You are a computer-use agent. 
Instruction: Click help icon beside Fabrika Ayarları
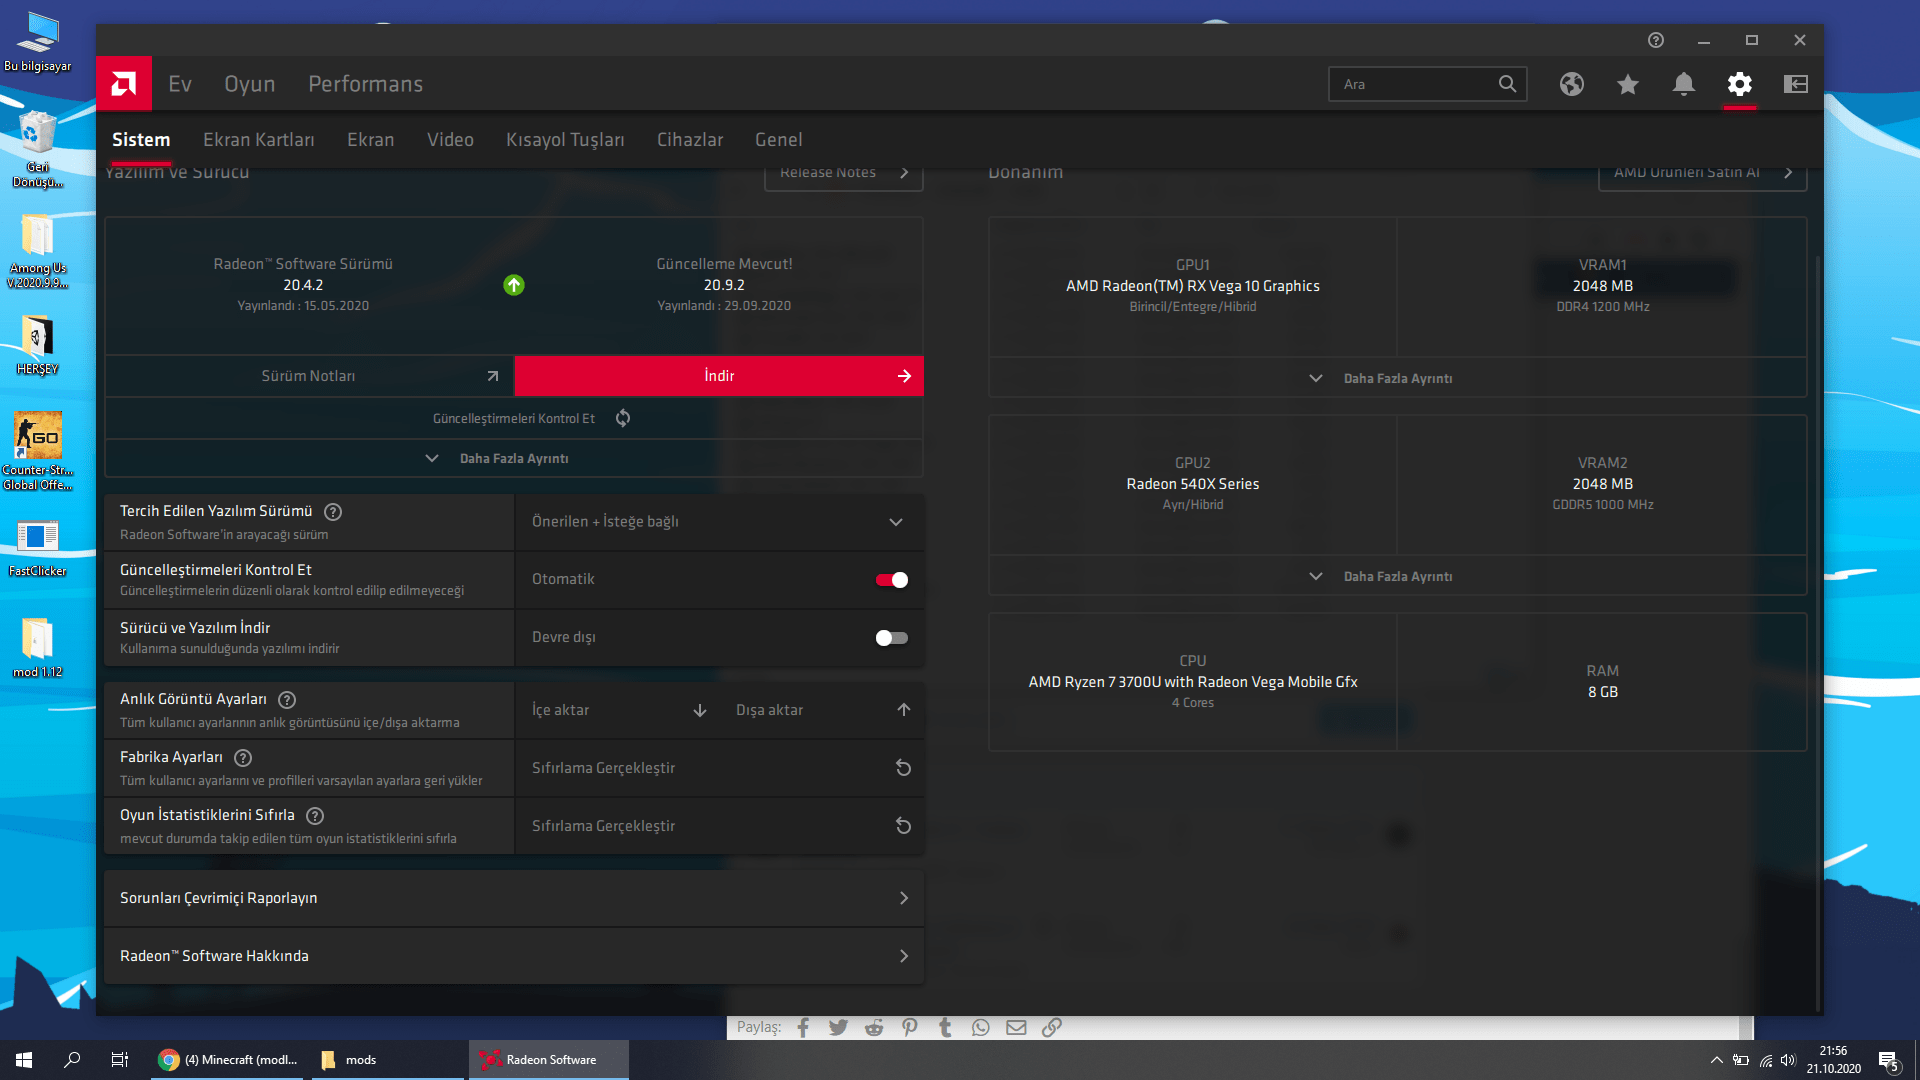pyautogui.click(x=243, y=758)
